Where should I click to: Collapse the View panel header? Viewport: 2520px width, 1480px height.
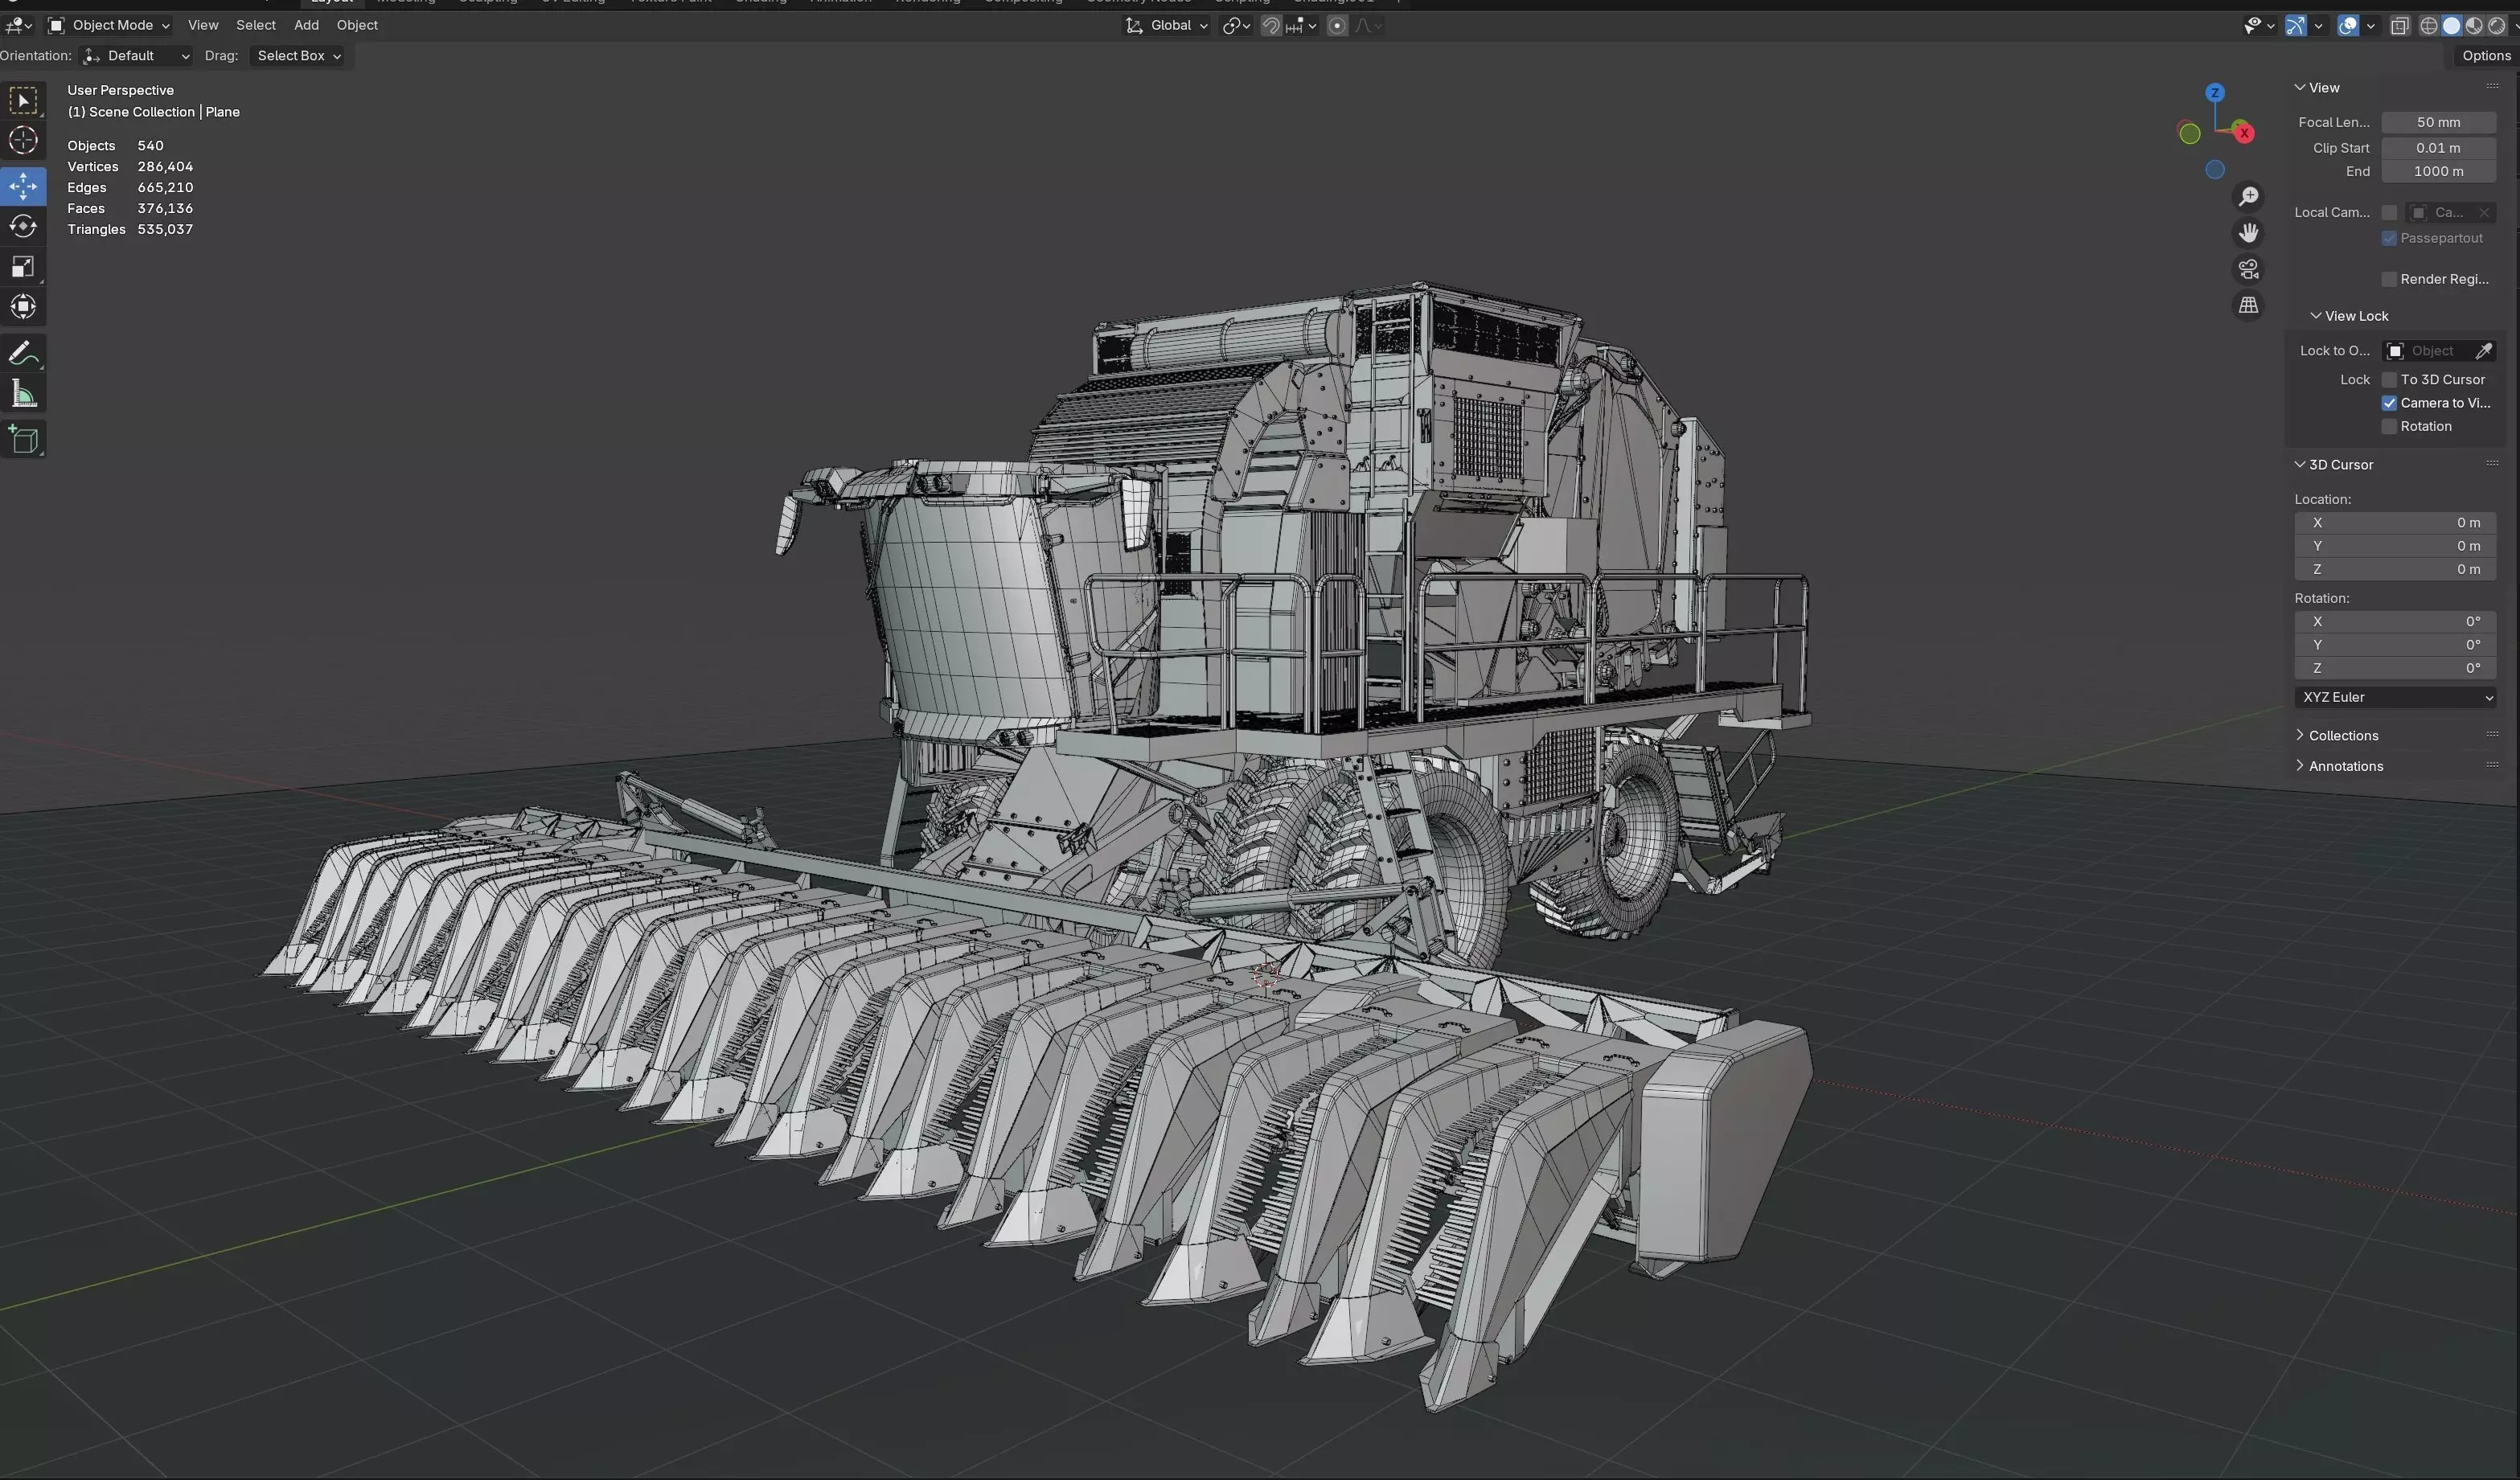coord(2323,88)
